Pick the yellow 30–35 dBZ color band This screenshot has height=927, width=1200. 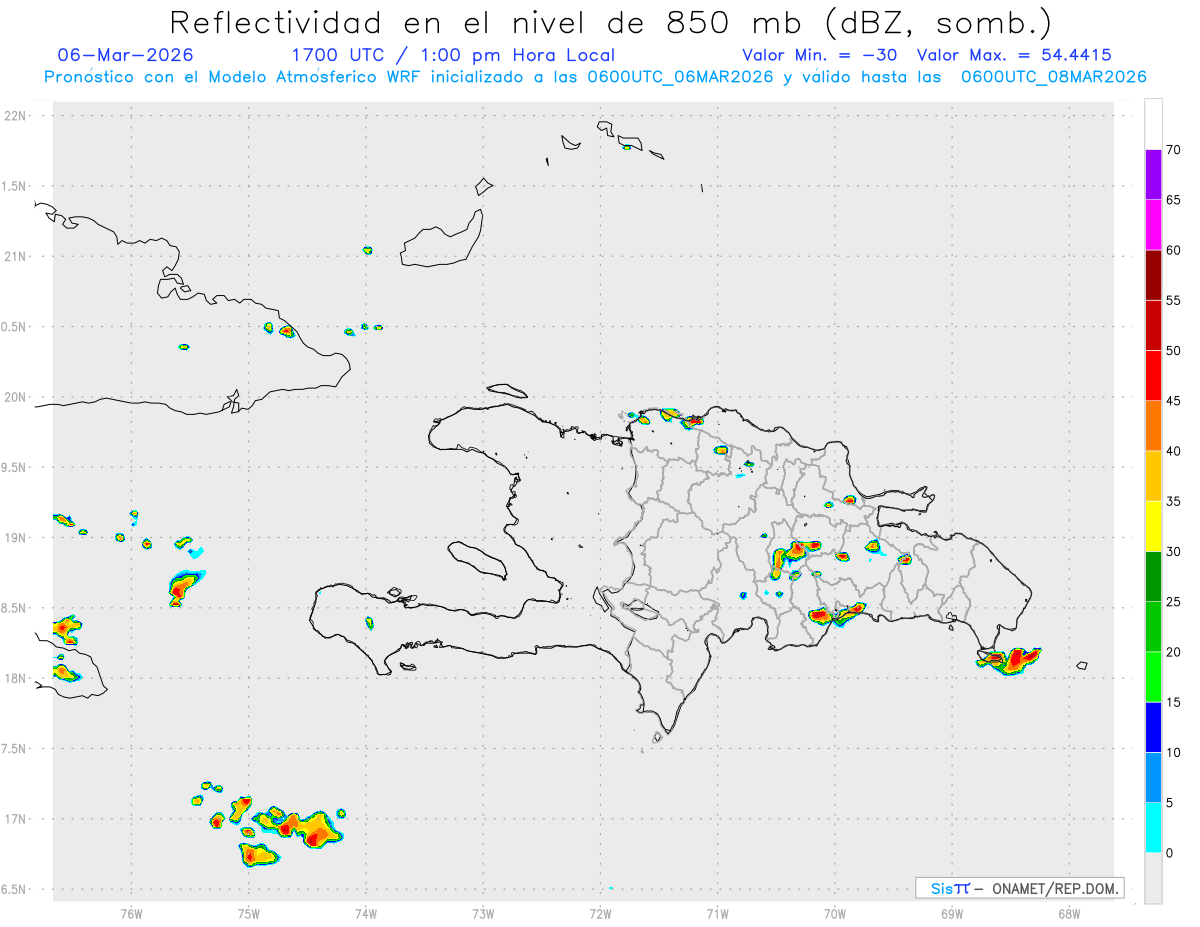[x=1153, y=527]
